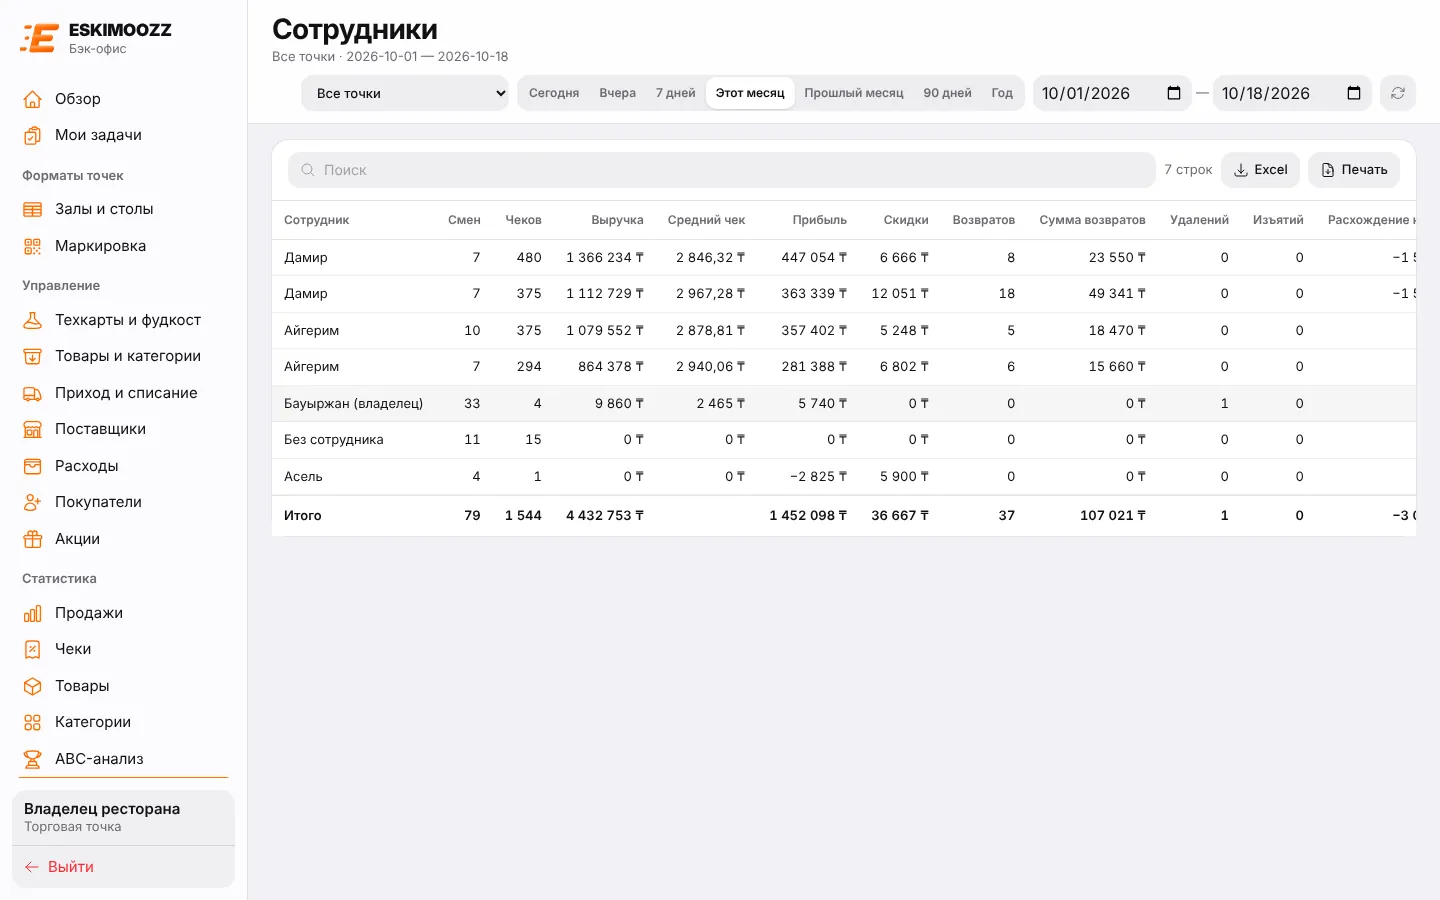This screenshot has height=900, width=1440.
Task: Click the end date field 10/18/2026
Action: tap(1292, 93)
